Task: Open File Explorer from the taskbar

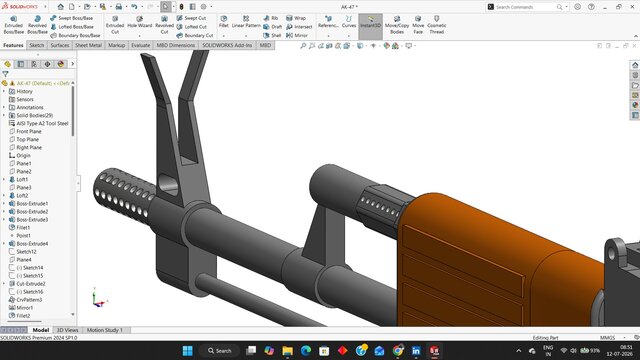Action: (x=287, y=351)
